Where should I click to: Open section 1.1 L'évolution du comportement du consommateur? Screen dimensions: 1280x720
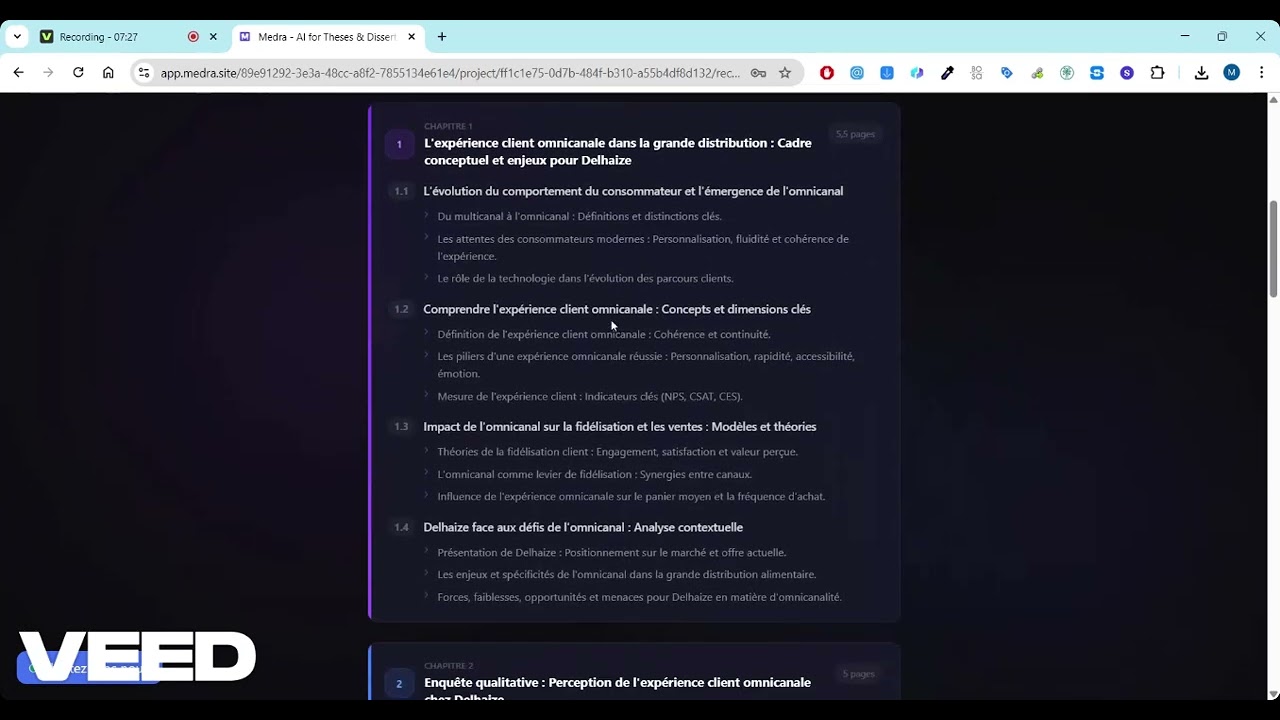click(x=633, y=191)
